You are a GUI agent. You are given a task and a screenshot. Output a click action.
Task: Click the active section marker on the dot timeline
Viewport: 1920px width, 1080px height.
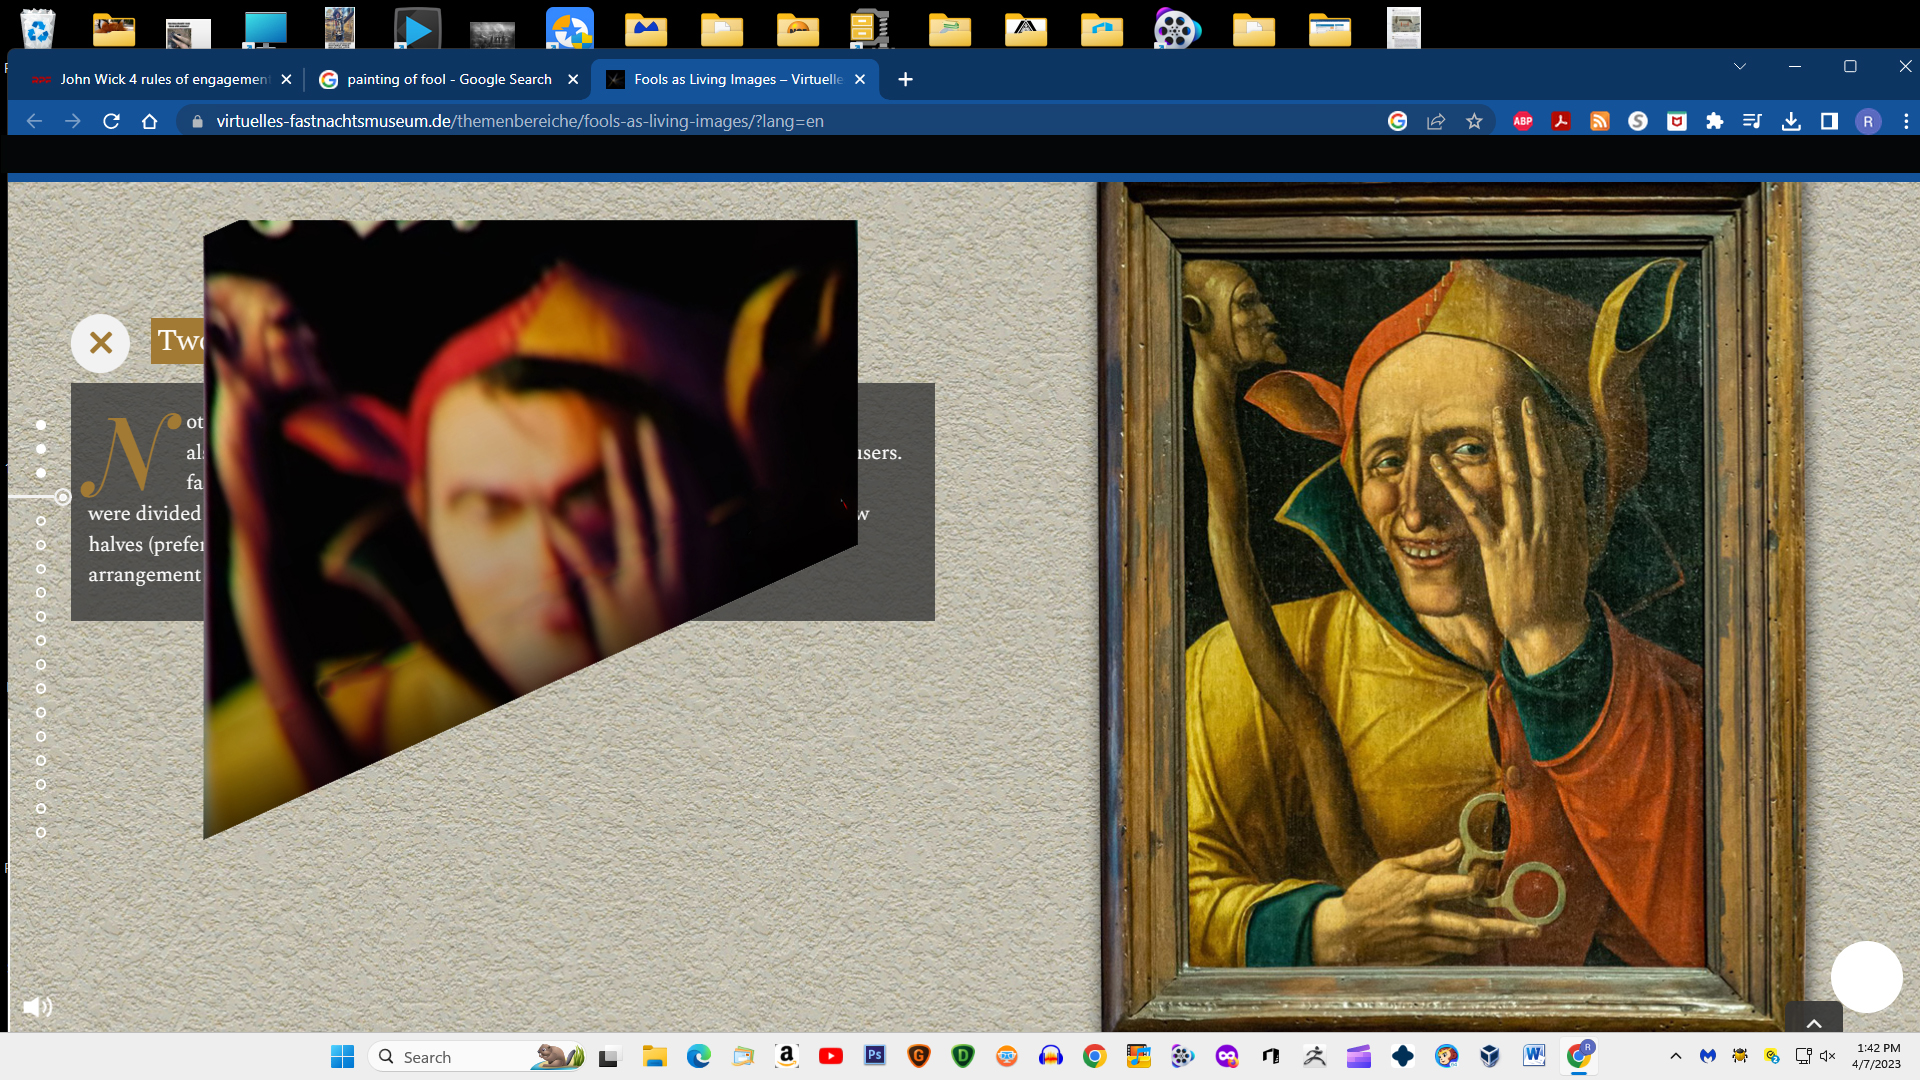click(62, 497)
